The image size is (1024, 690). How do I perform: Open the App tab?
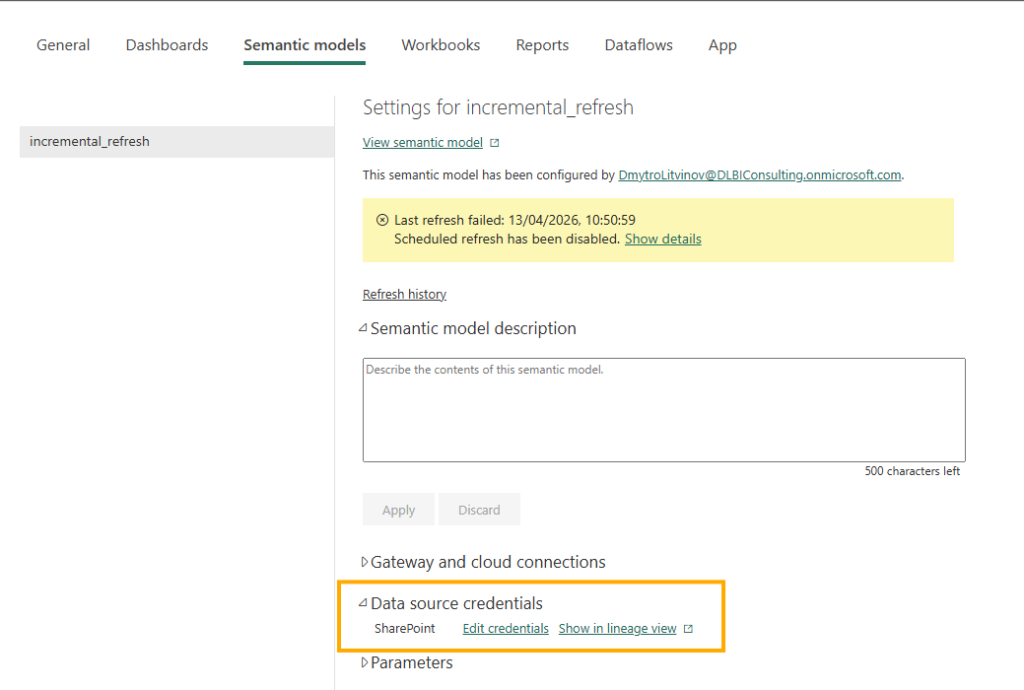pos(722,45)
